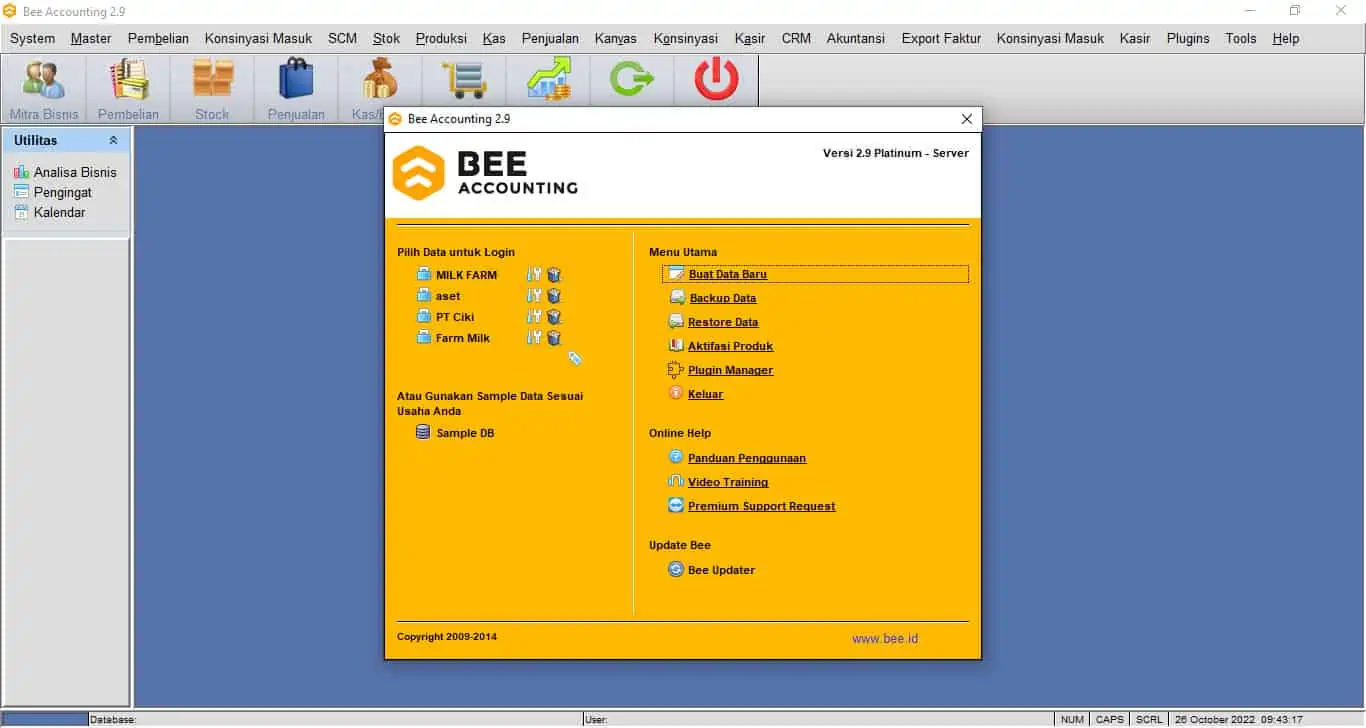Click the trash icon for aset database
Image resolution: width=1366 pixels, height=728 pixels.
[554, 296]
